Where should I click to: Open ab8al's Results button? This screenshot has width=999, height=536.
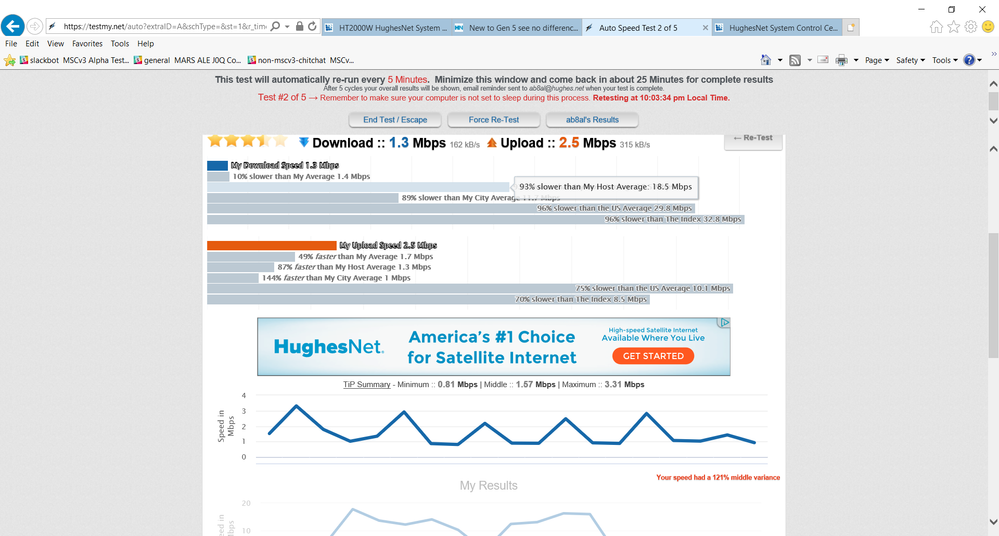592,120
